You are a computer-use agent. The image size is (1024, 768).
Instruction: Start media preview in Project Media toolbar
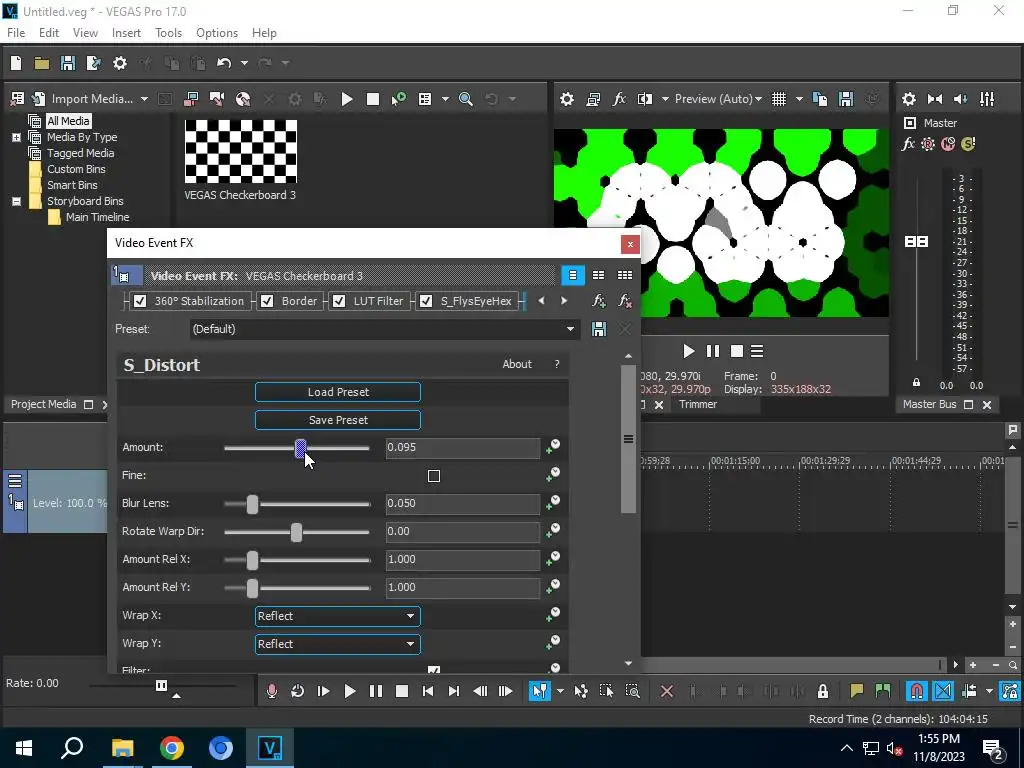tap(347, 99)
